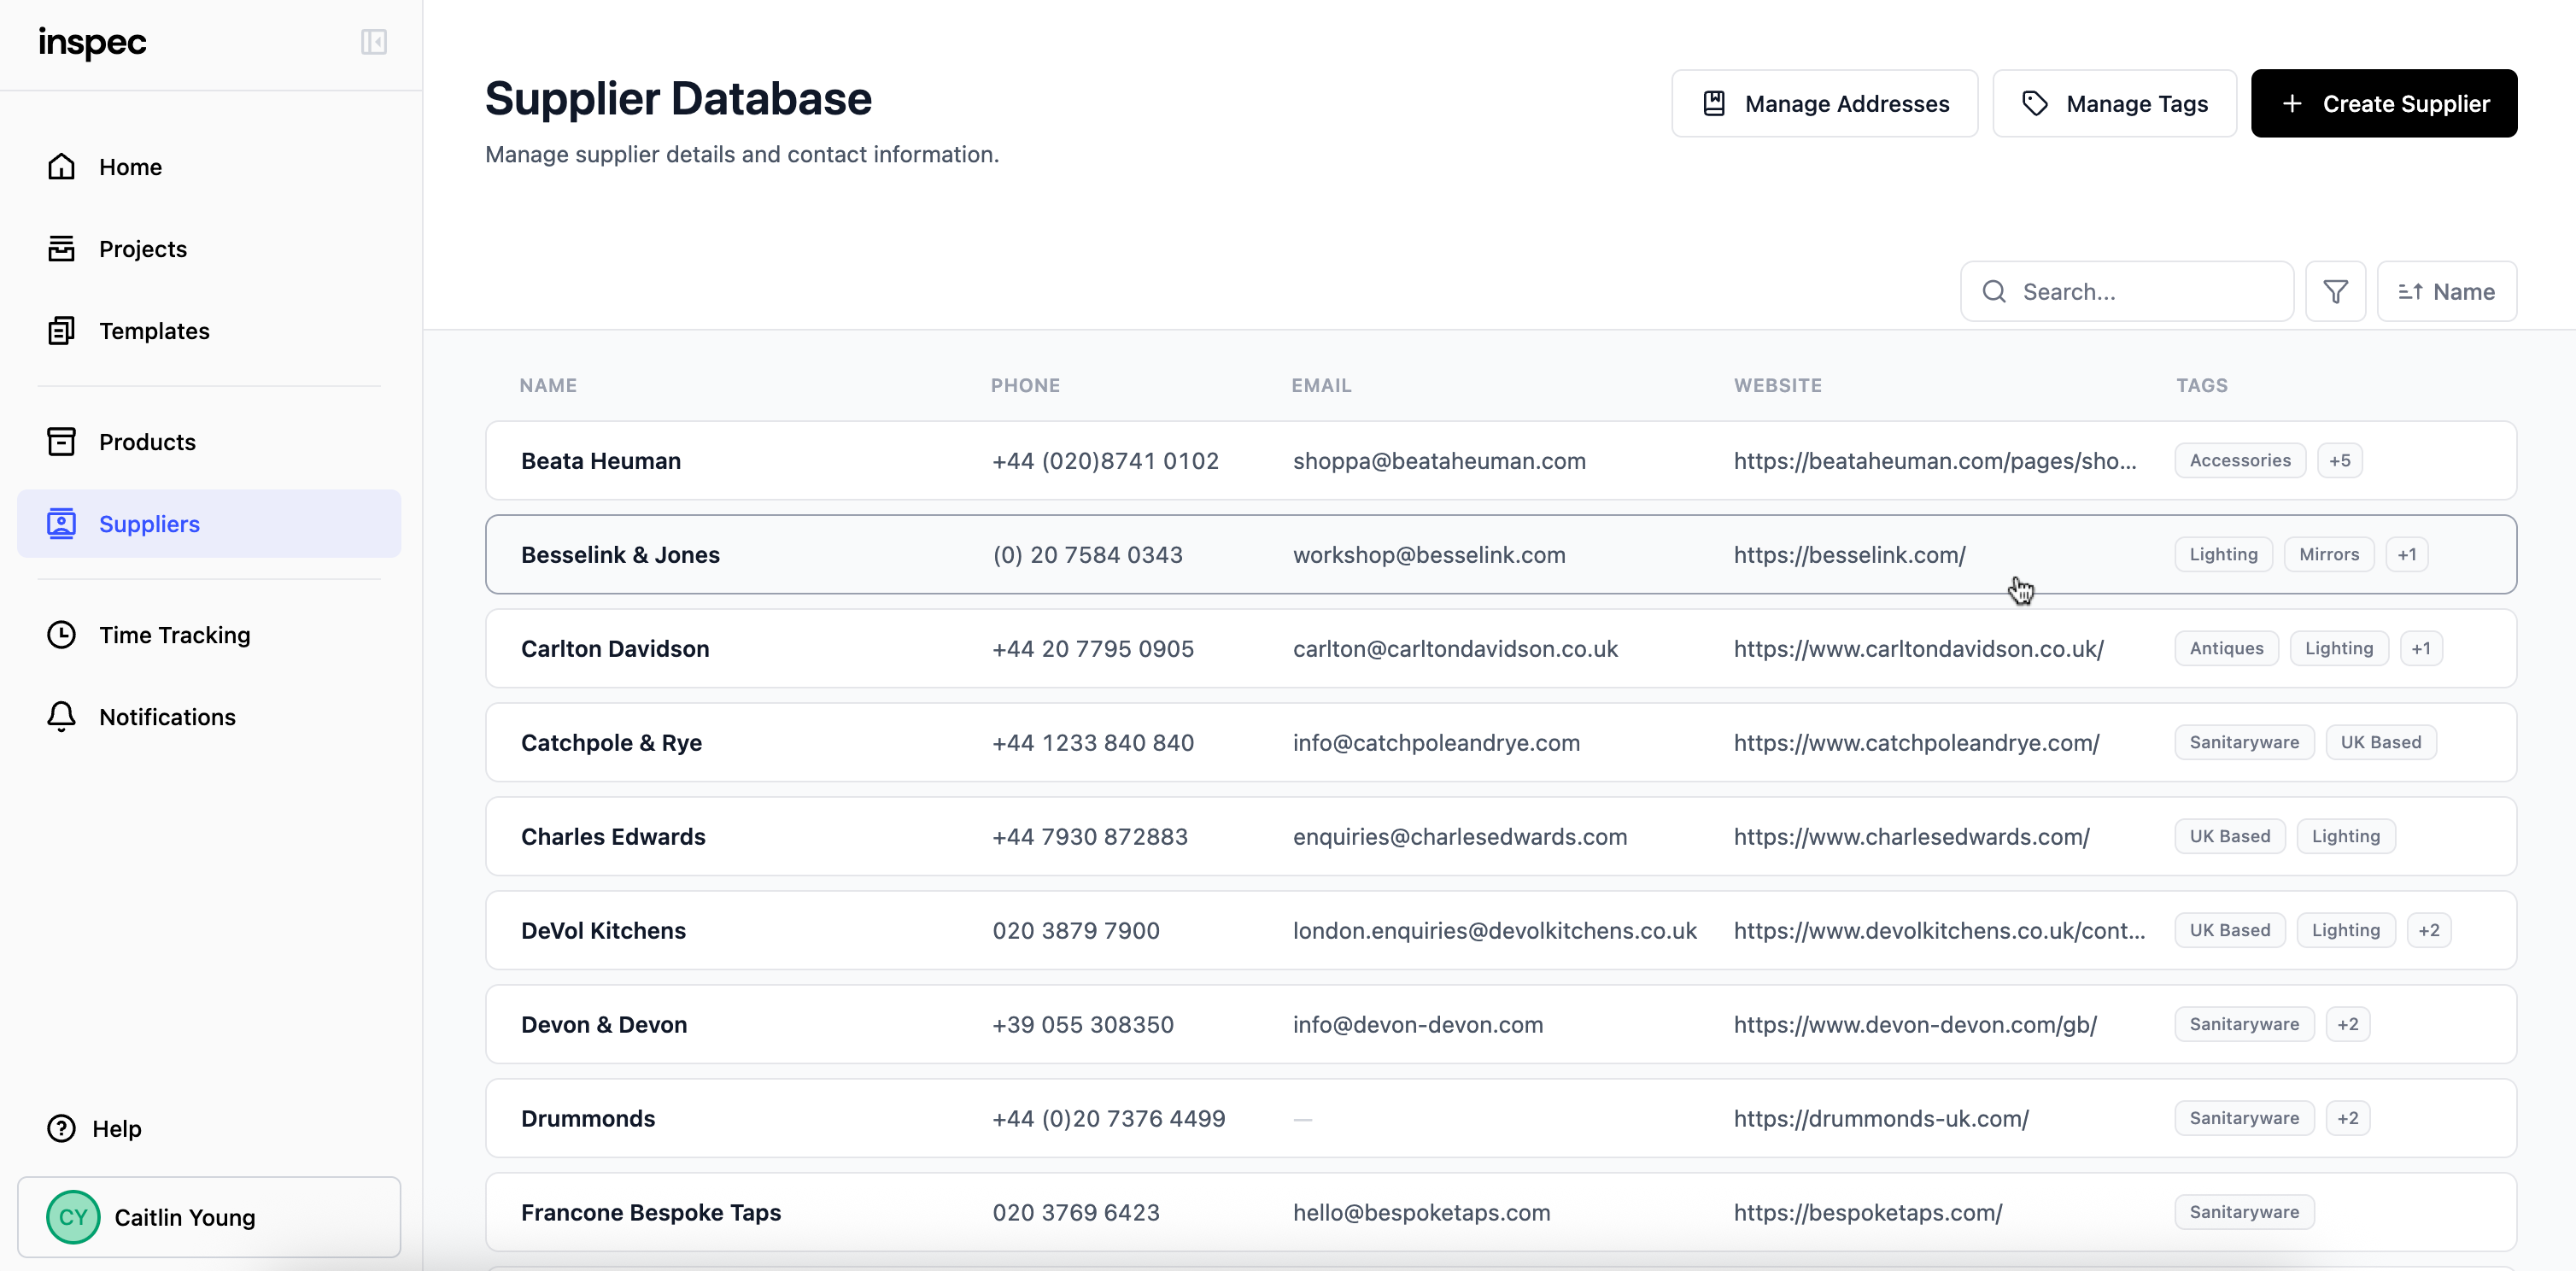
Task: Click the Manage Tags button
Action: click(x=2114, y=103)
